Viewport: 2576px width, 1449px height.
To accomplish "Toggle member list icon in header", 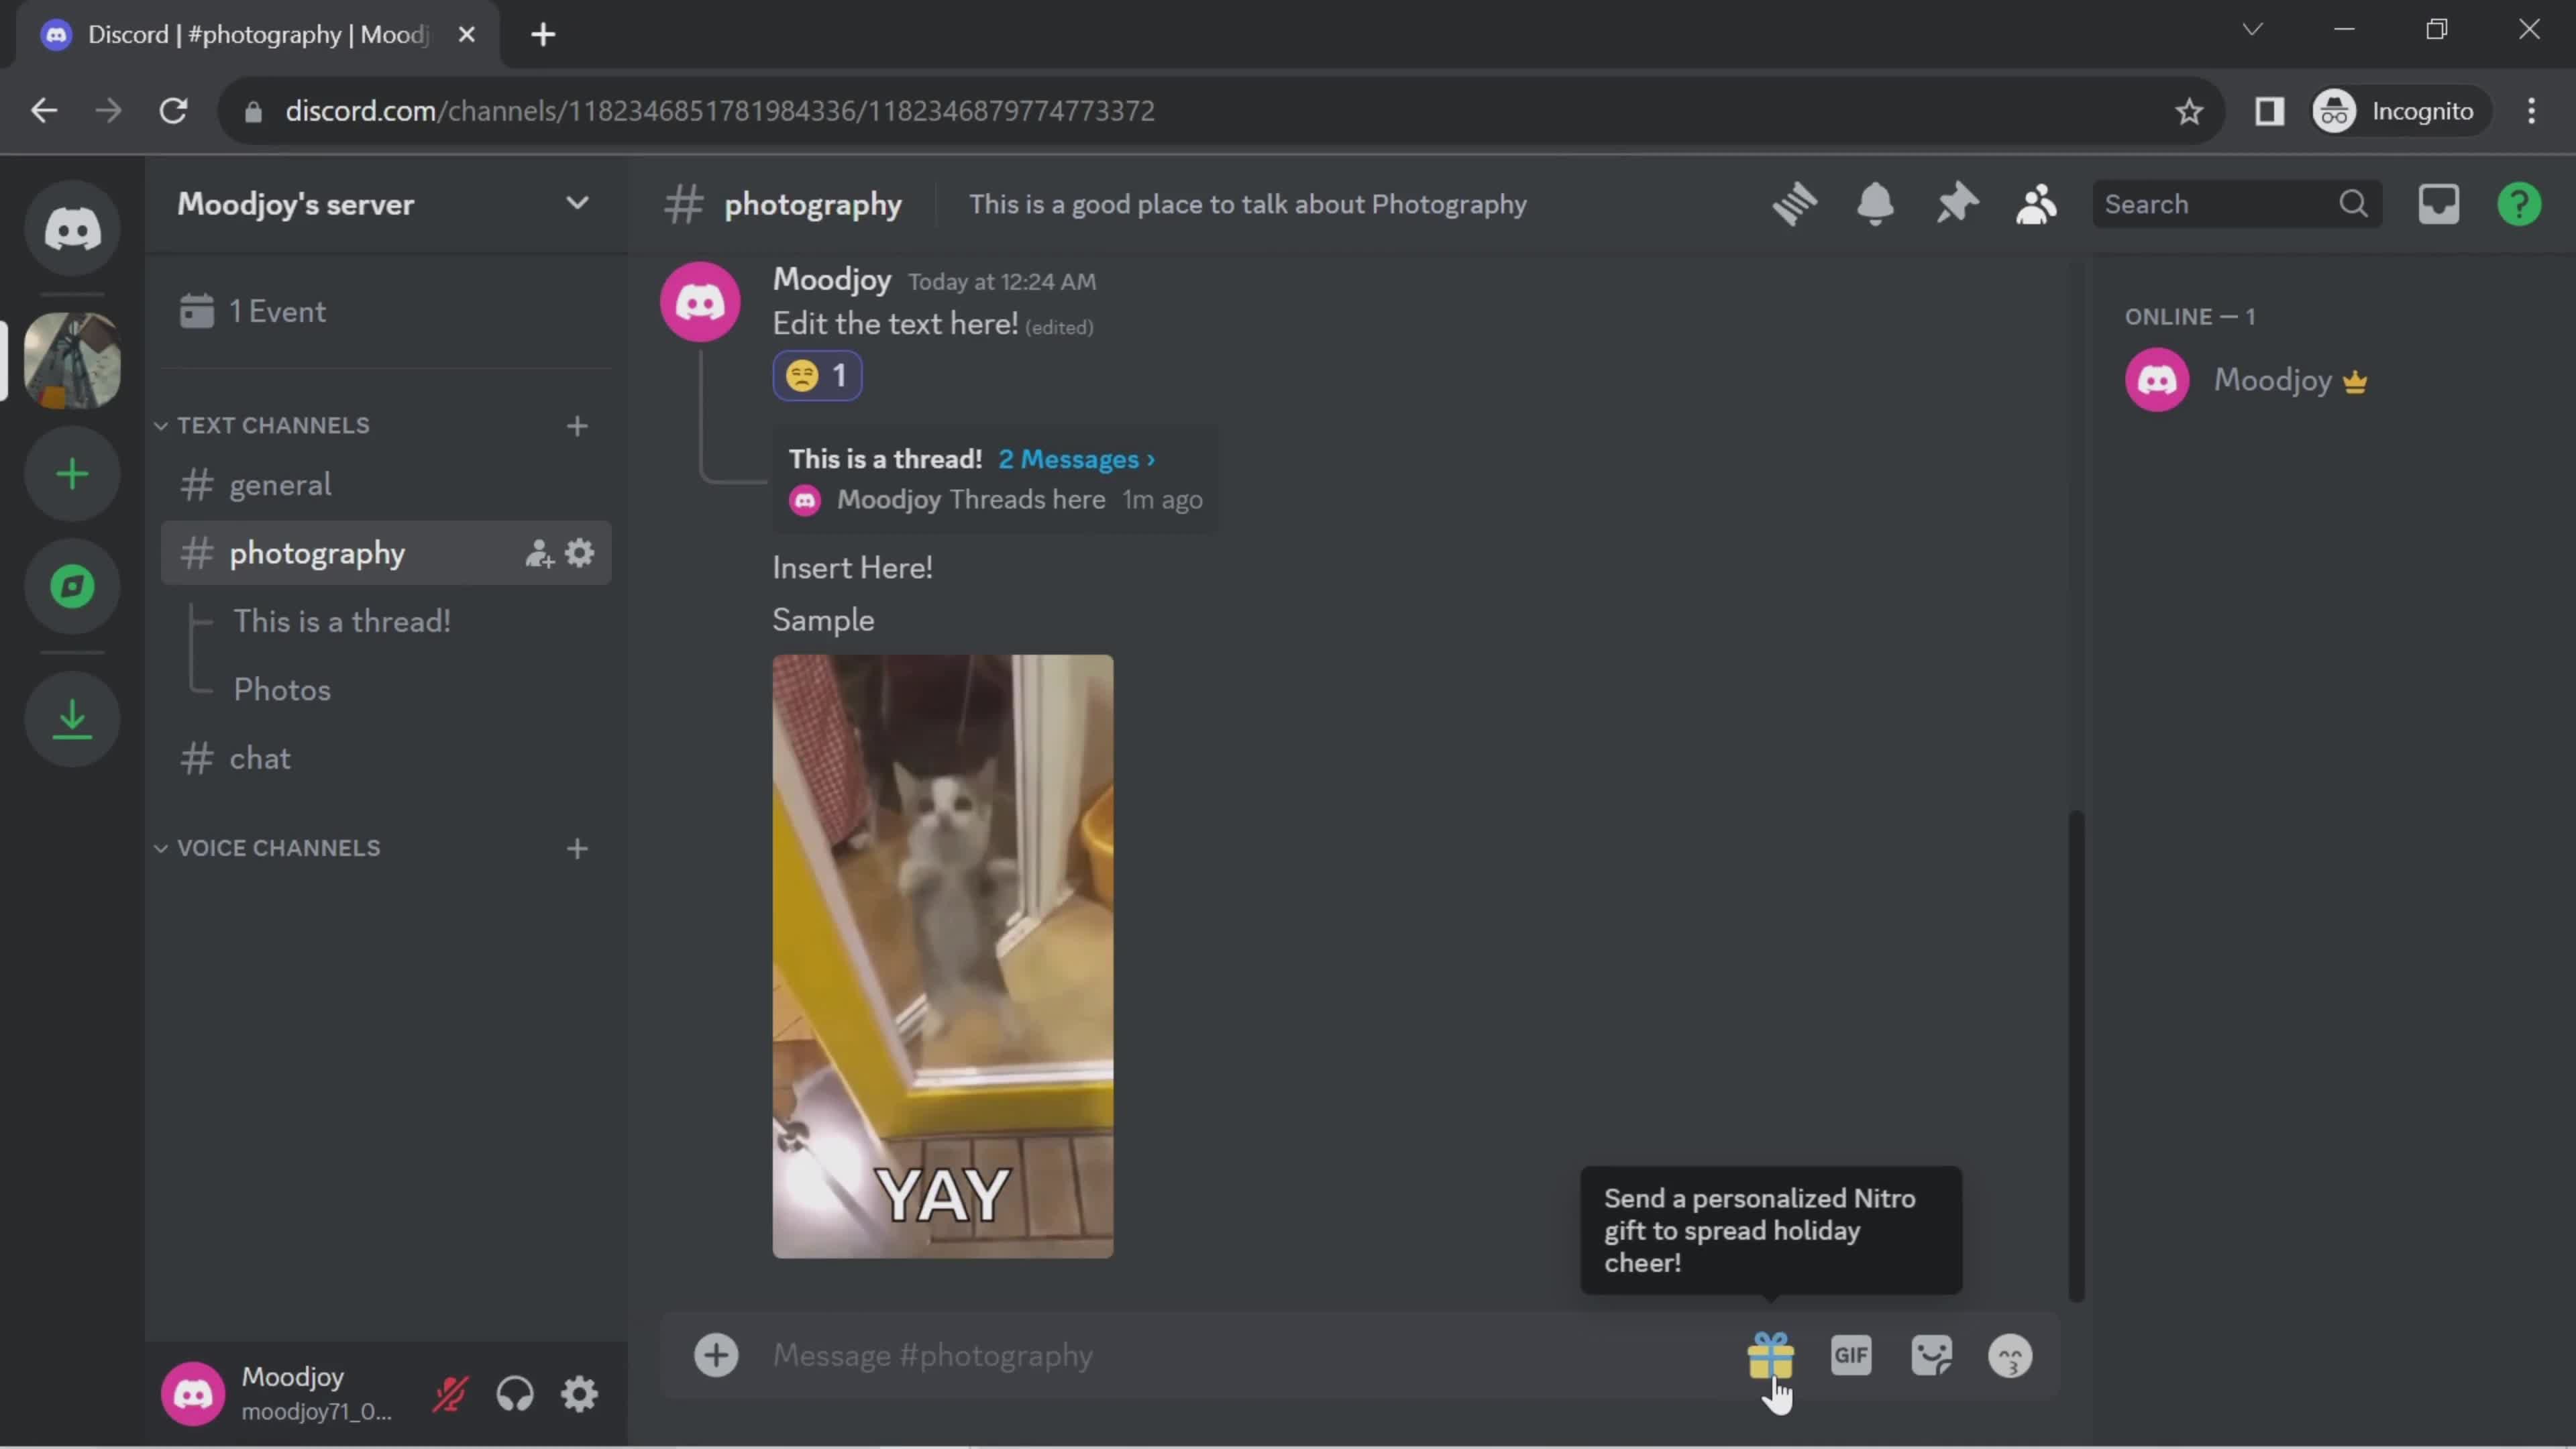I will (x=2036, y=204).
